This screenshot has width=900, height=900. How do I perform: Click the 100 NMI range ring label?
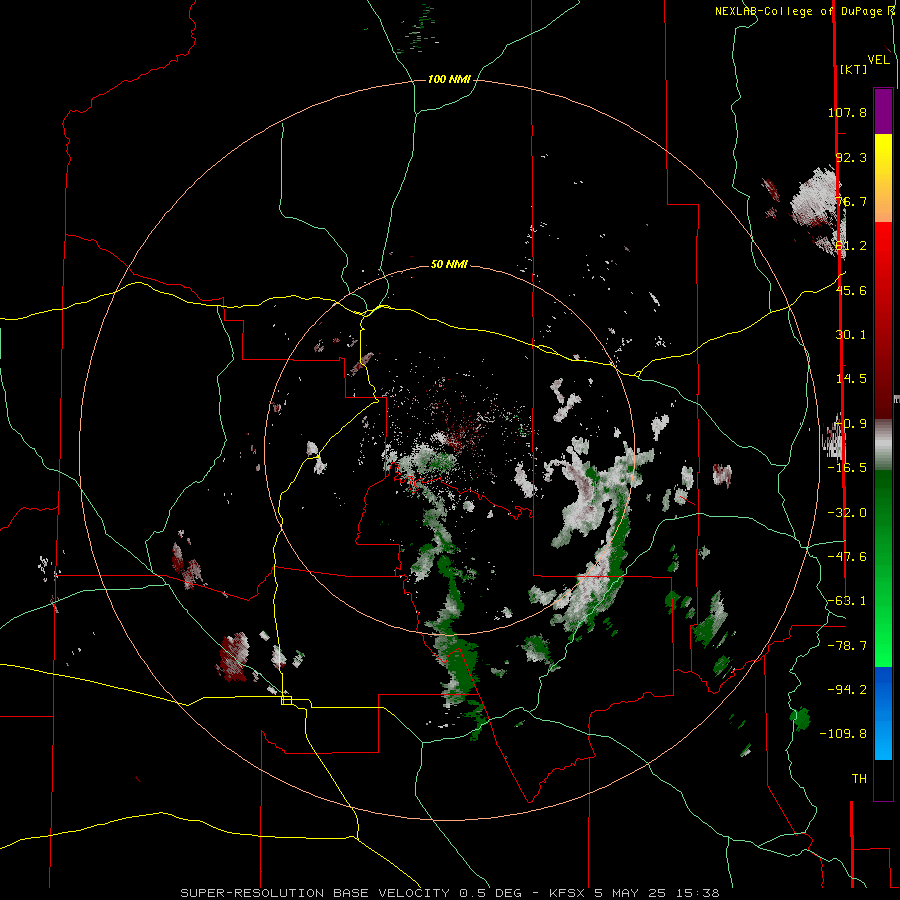(x=449, y=79)
